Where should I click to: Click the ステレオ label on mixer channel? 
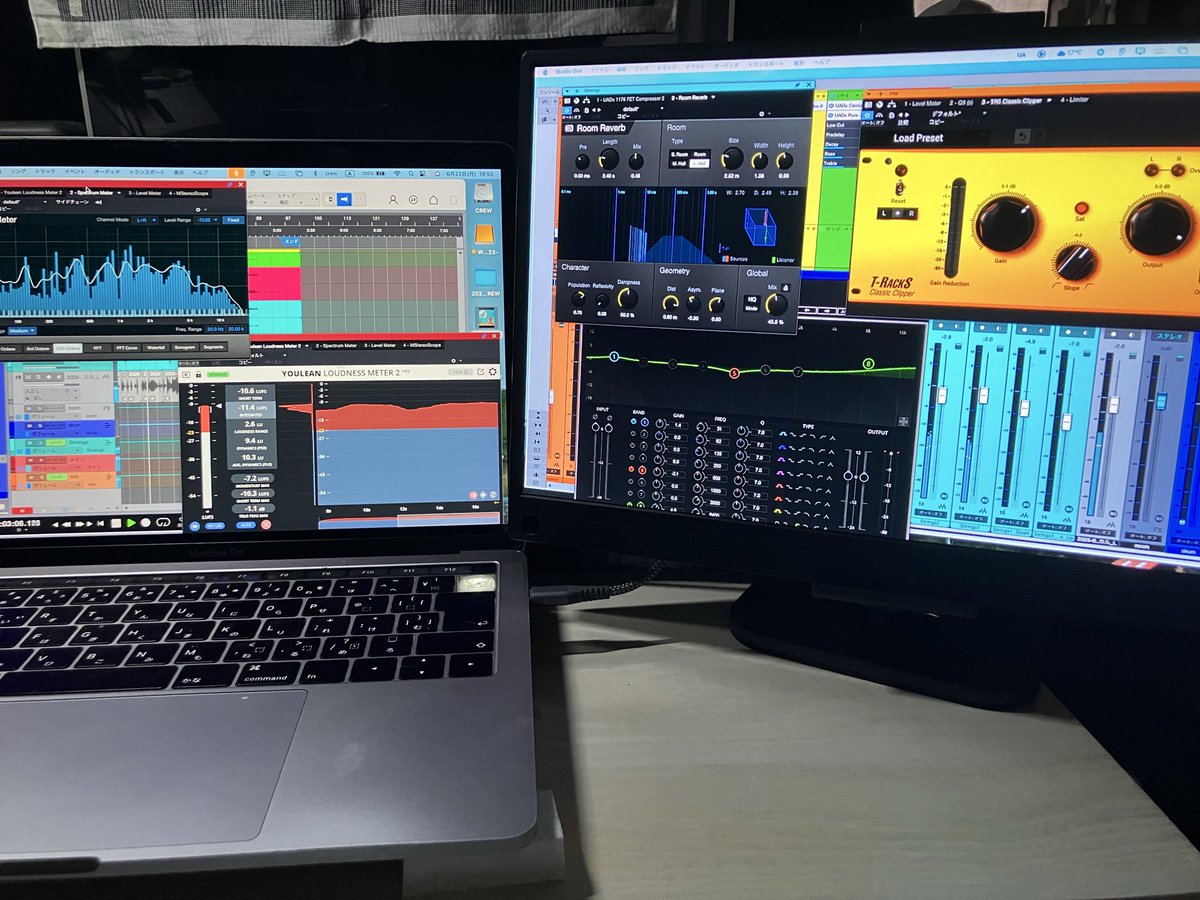[1169, 336]
